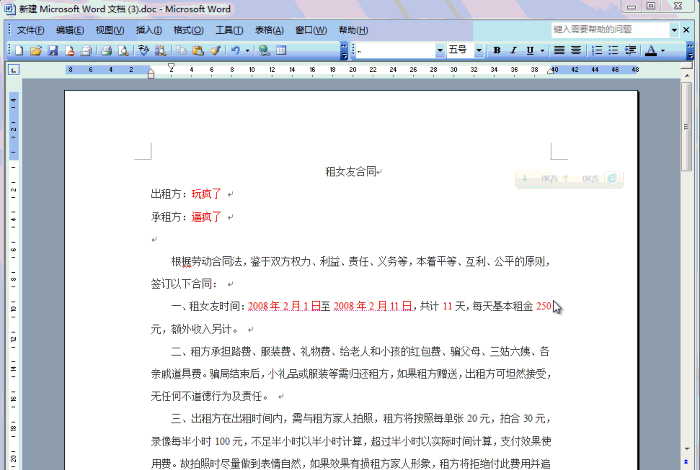Click the increase indent icon
The width and height of the screenshot is (700, 470).
(630, 50)
